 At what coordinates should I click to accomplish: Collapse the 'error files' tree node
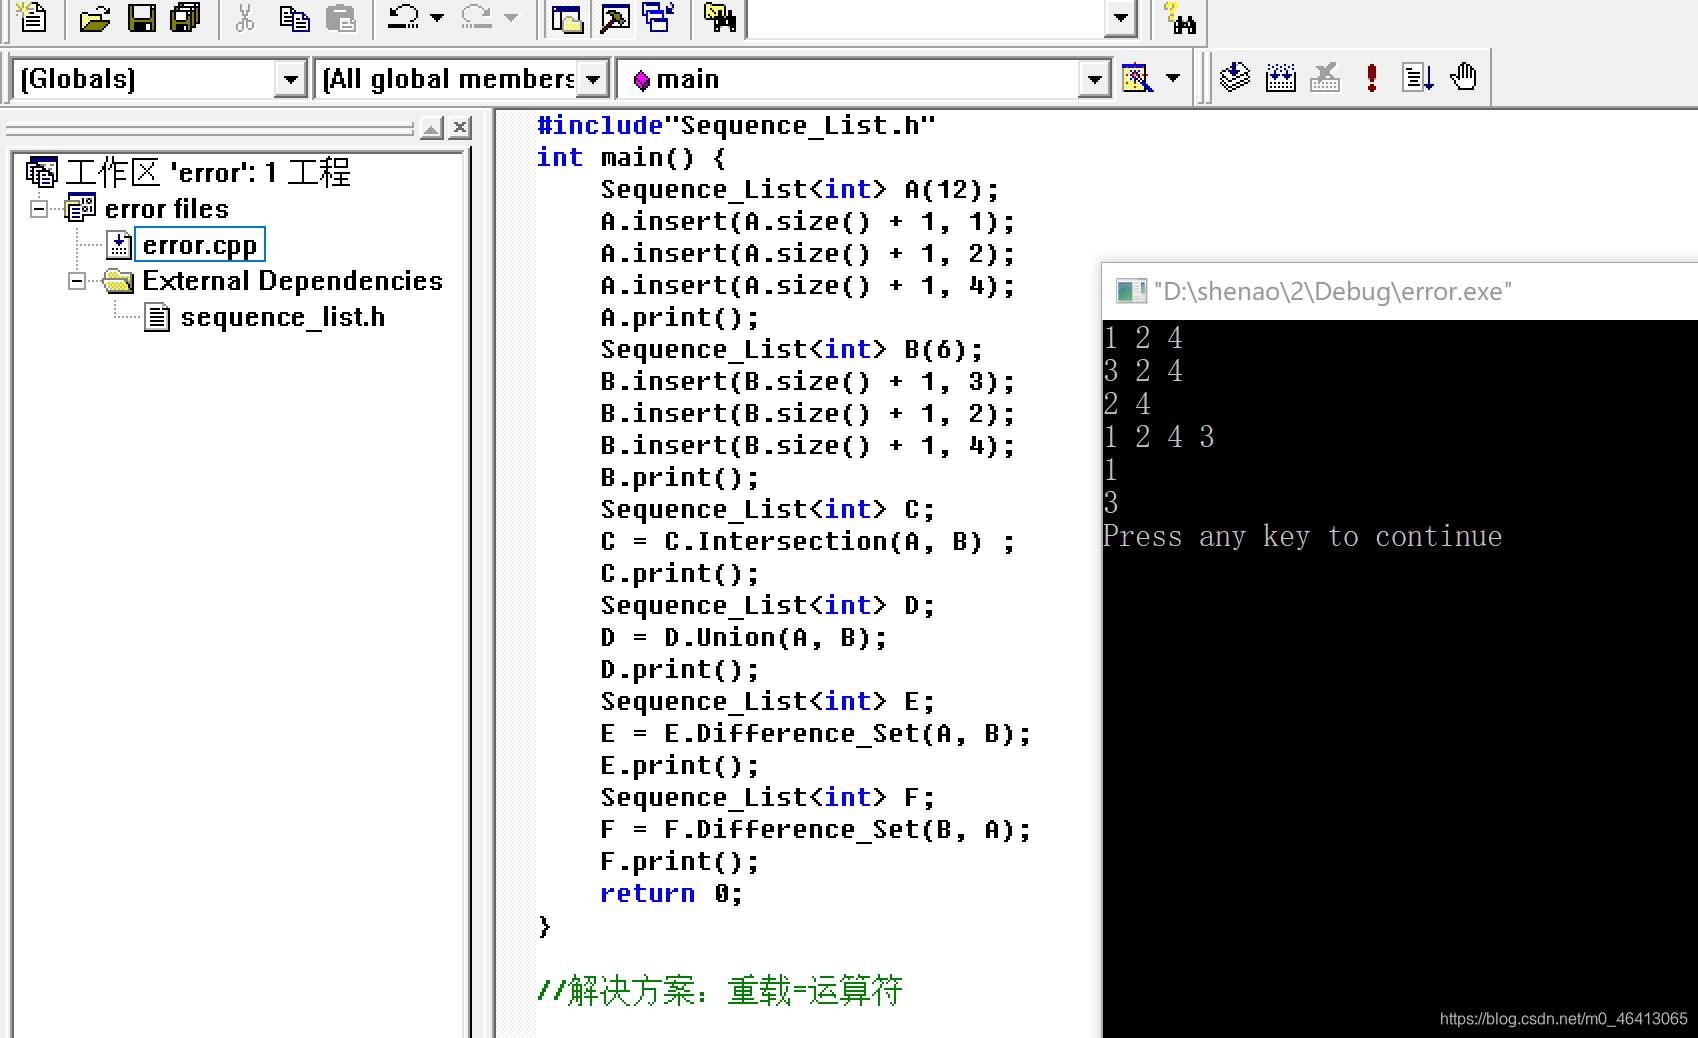(39, 209)
